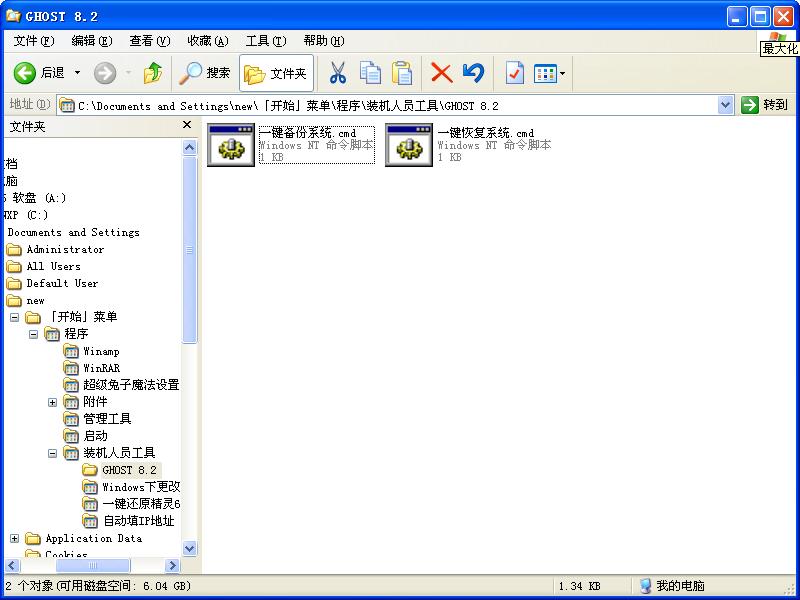
Task: Open the 帮助(H) menu
Action: point(323,41)
